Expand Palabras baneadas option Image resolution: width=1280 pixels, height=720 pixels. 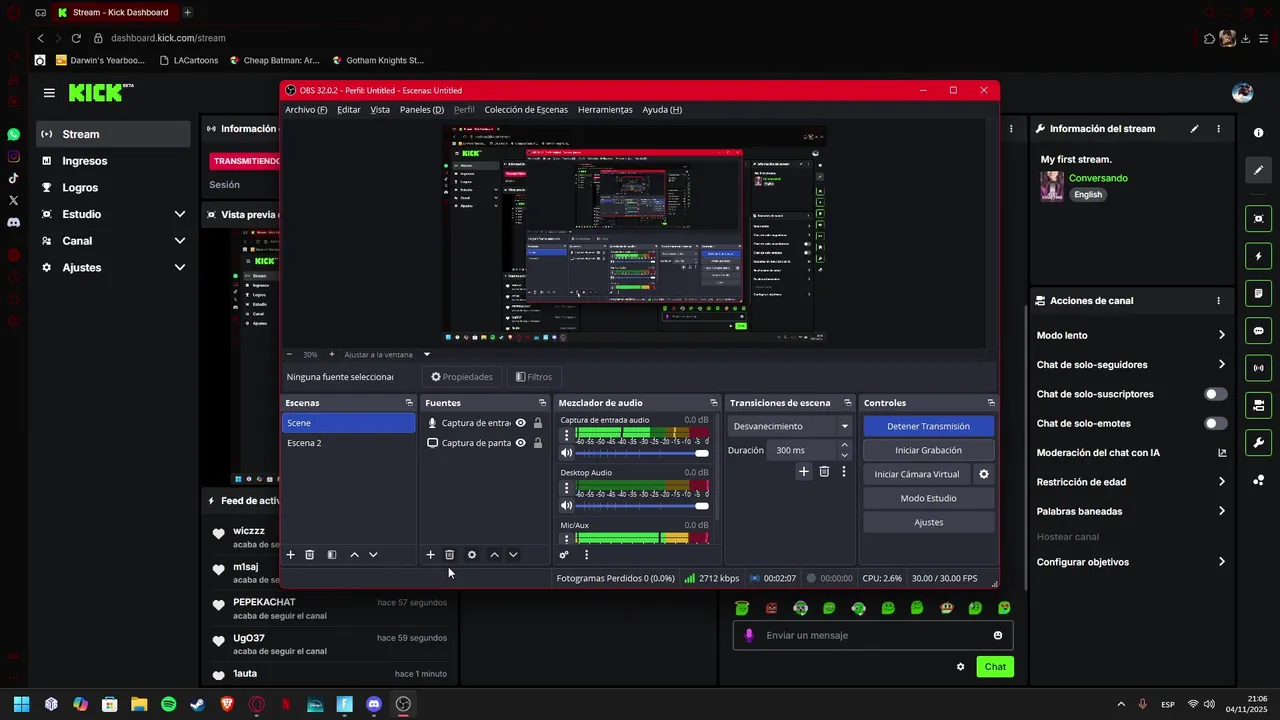pyautogui.click(x=1221, y=511)
